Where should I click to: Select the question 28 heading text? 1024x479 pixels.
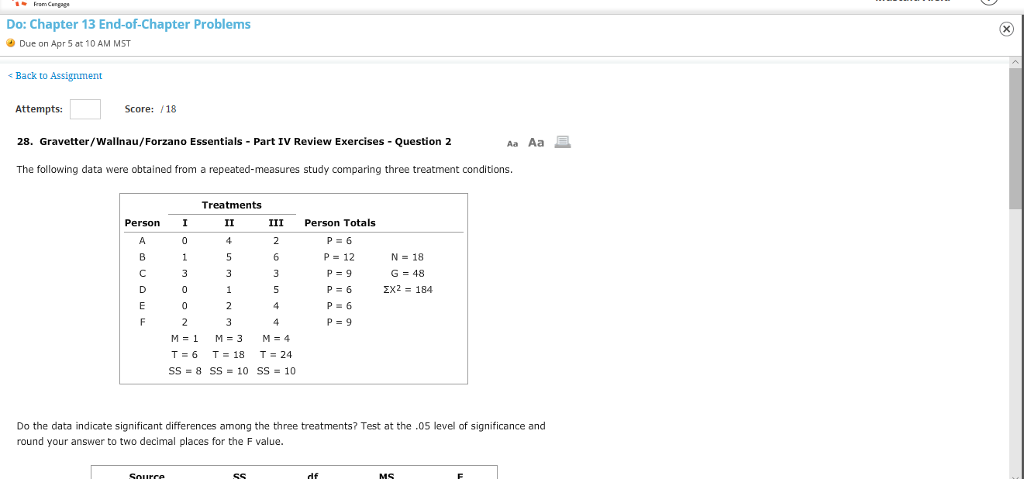coord(234,142)
